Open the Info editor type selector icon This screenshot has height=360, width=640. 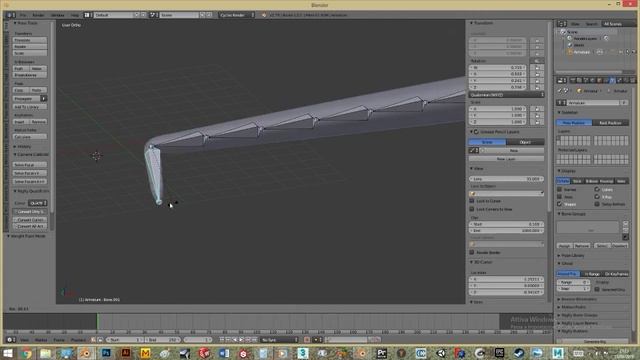10,15
